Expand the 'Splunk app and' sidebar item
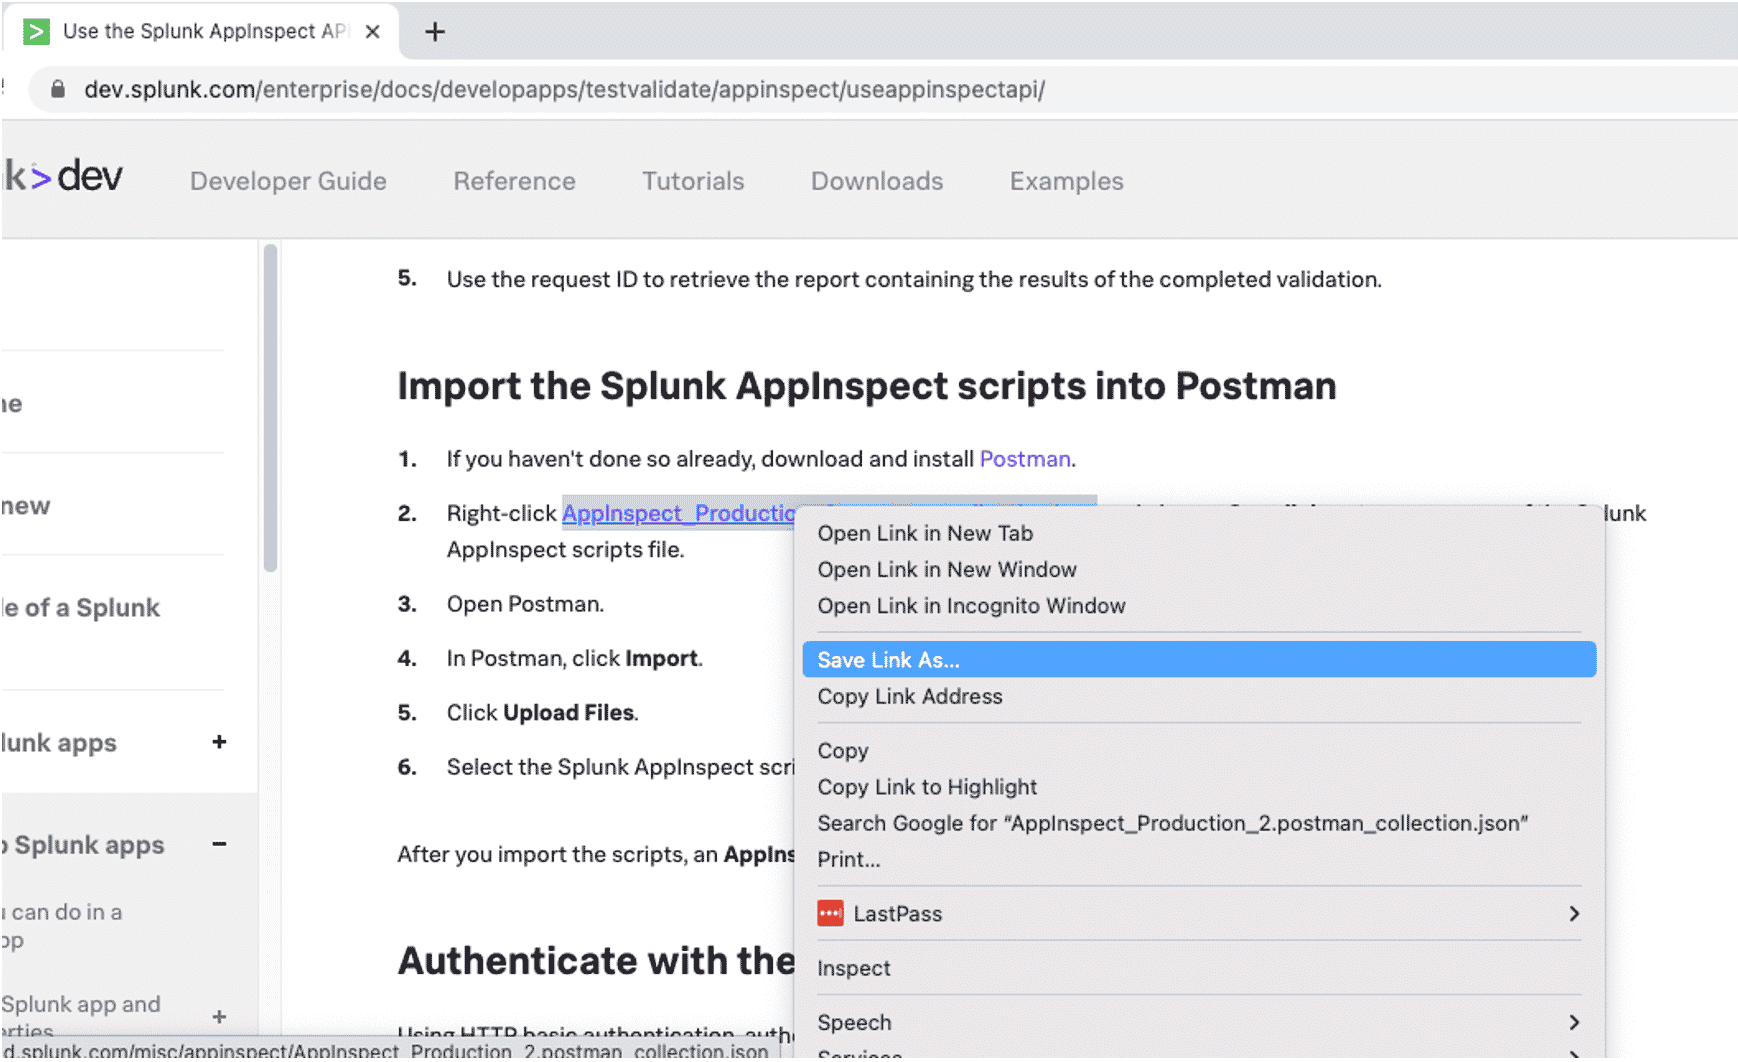1738x1062 pixels. click(x=219, y=1016)
